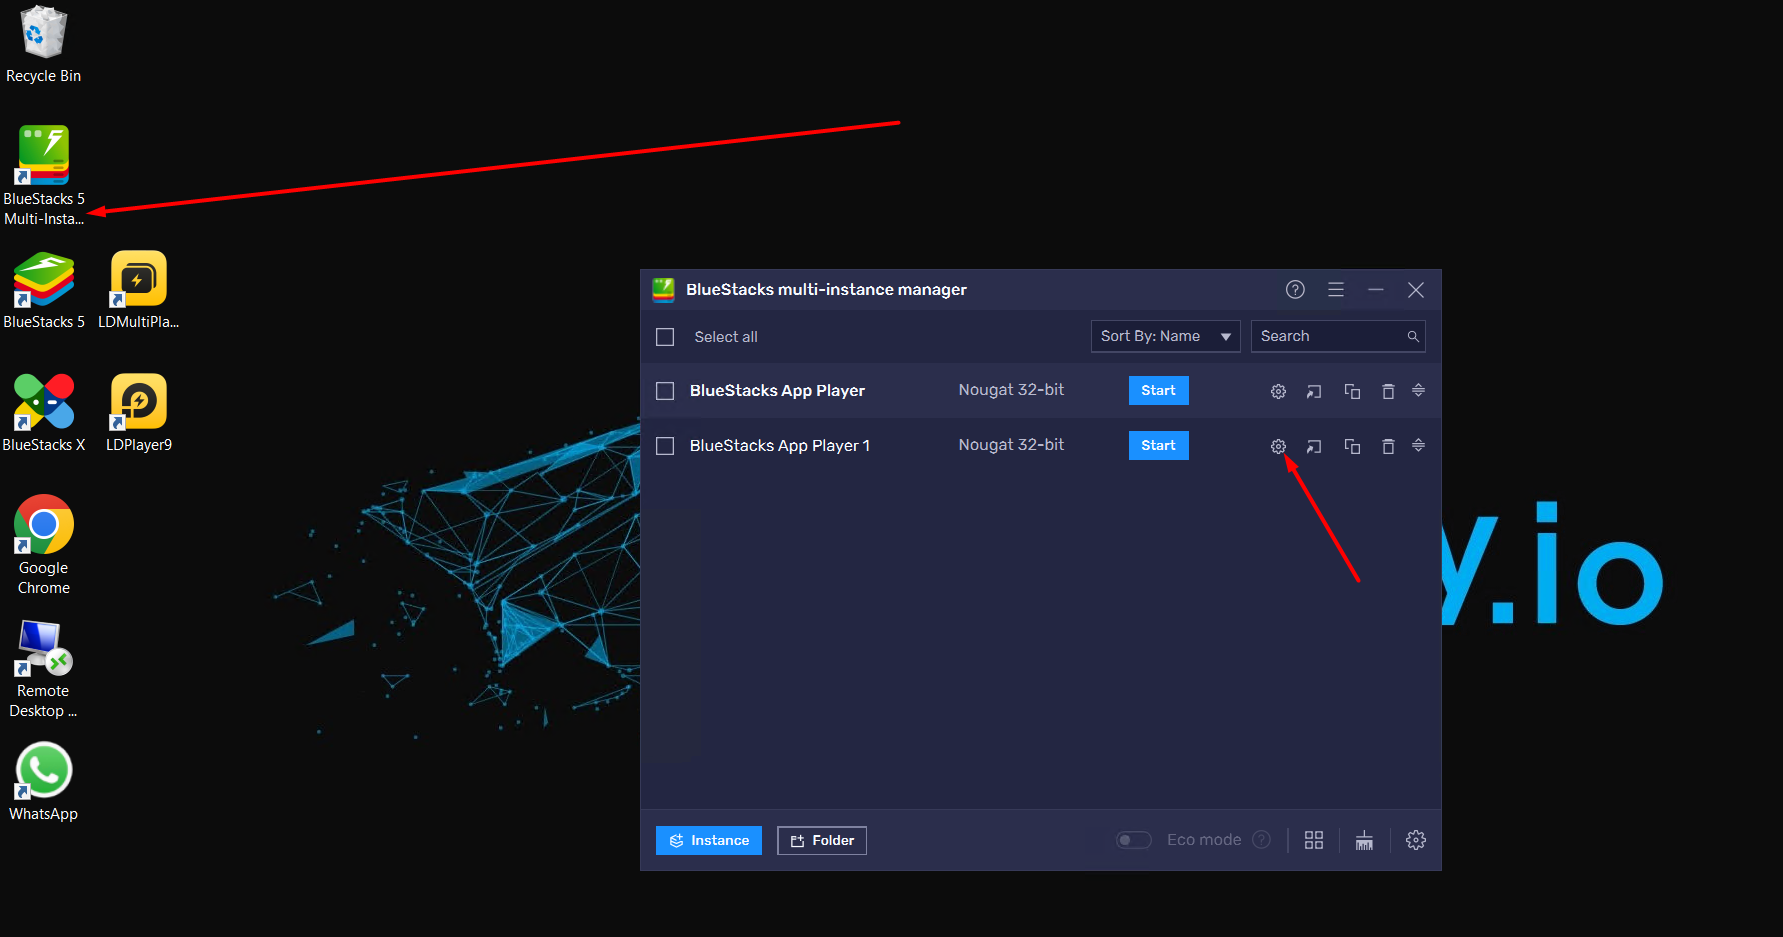Select the Remote Desktop desktop shortcut
1783x937 pixels.
point(43,669)
